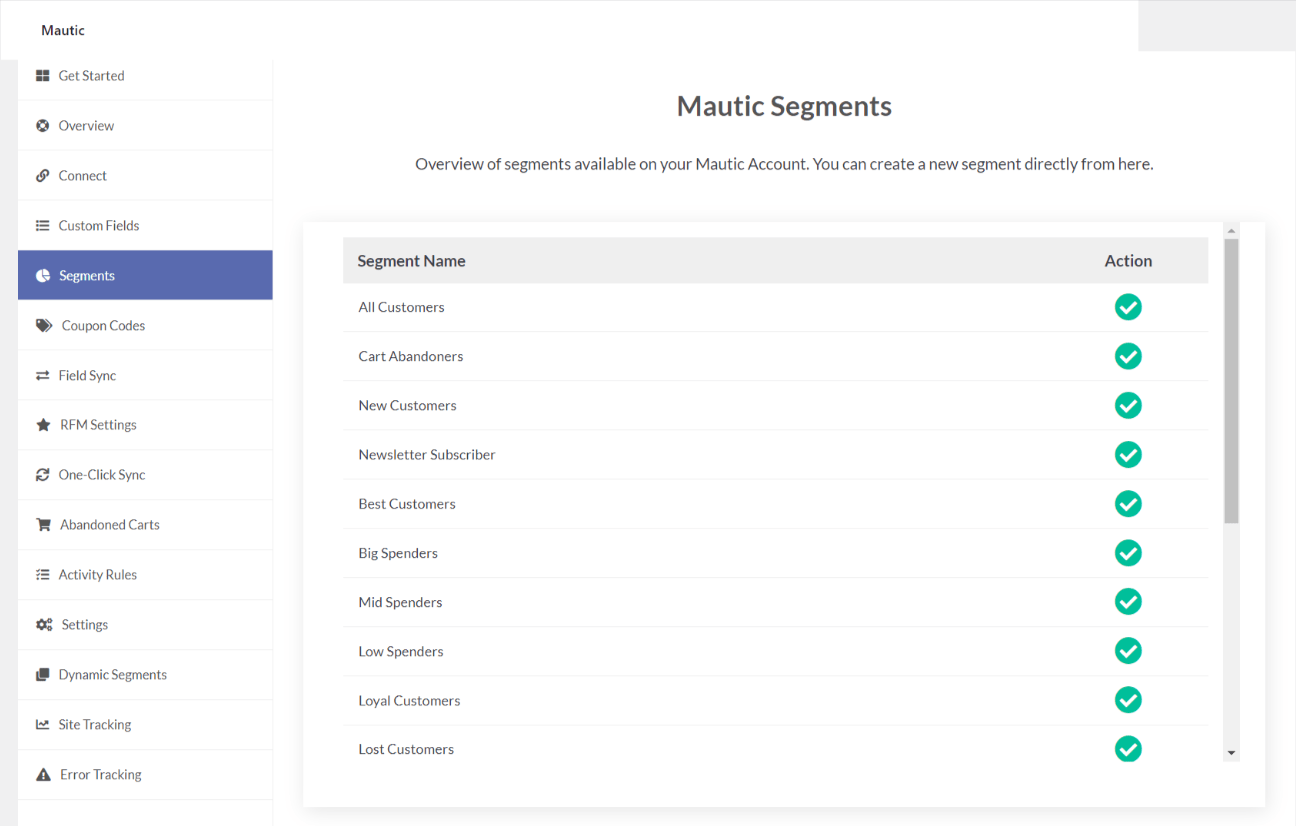Toggle the Big Spenders segment checkmark

(1128, 553)
